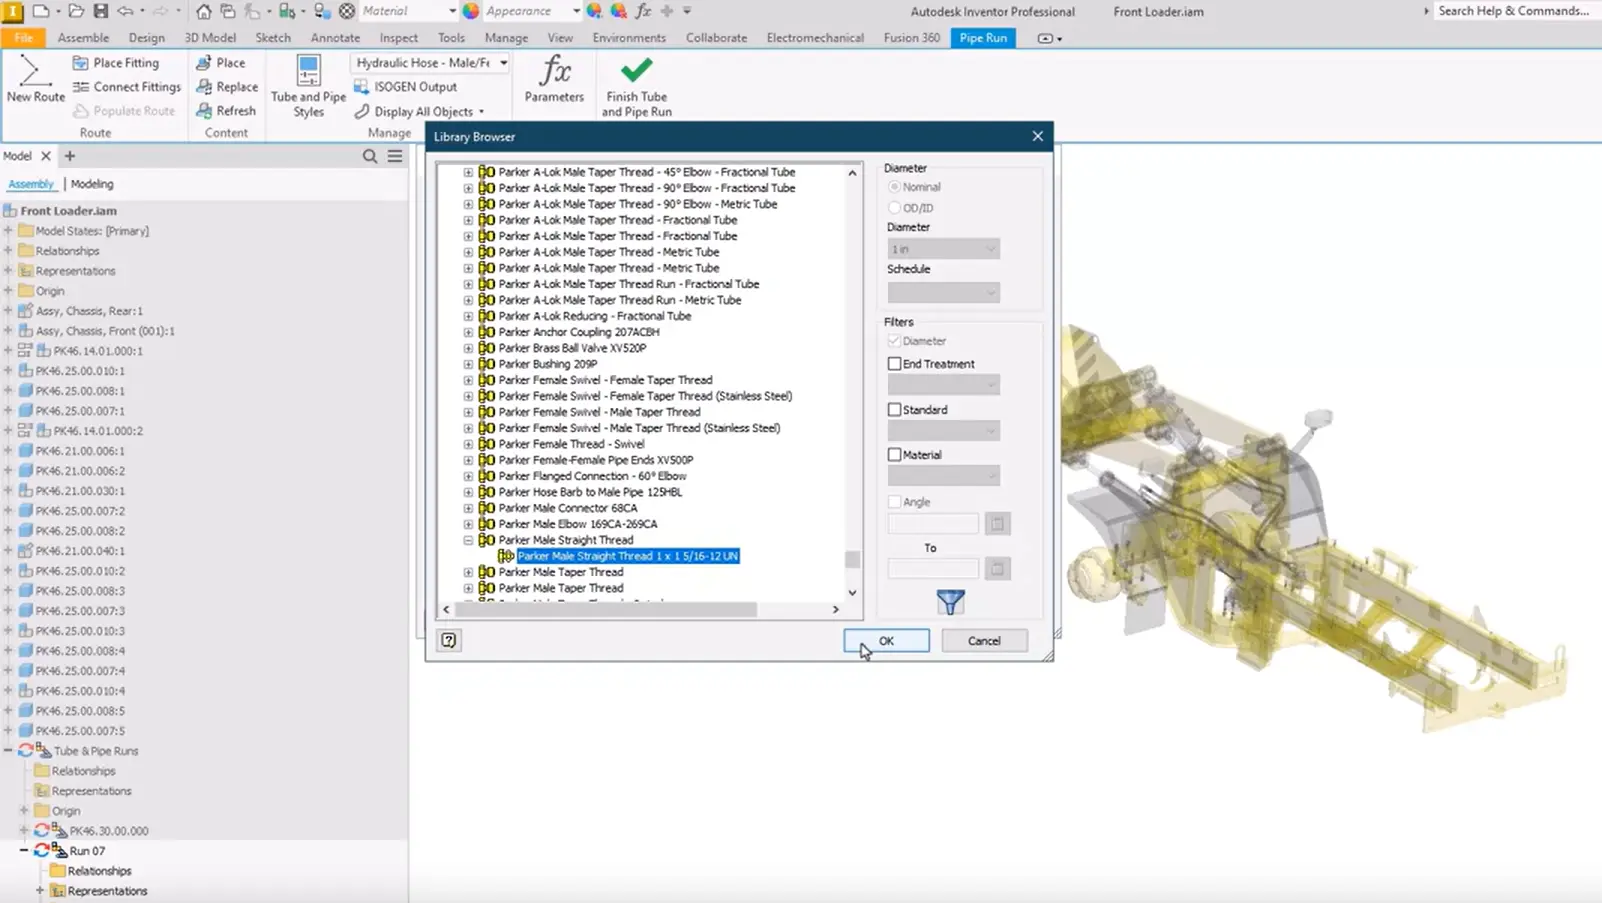Select Assy, Chassis, Rear:1 in browser
1602x903 pixels.
click(89, 310)
